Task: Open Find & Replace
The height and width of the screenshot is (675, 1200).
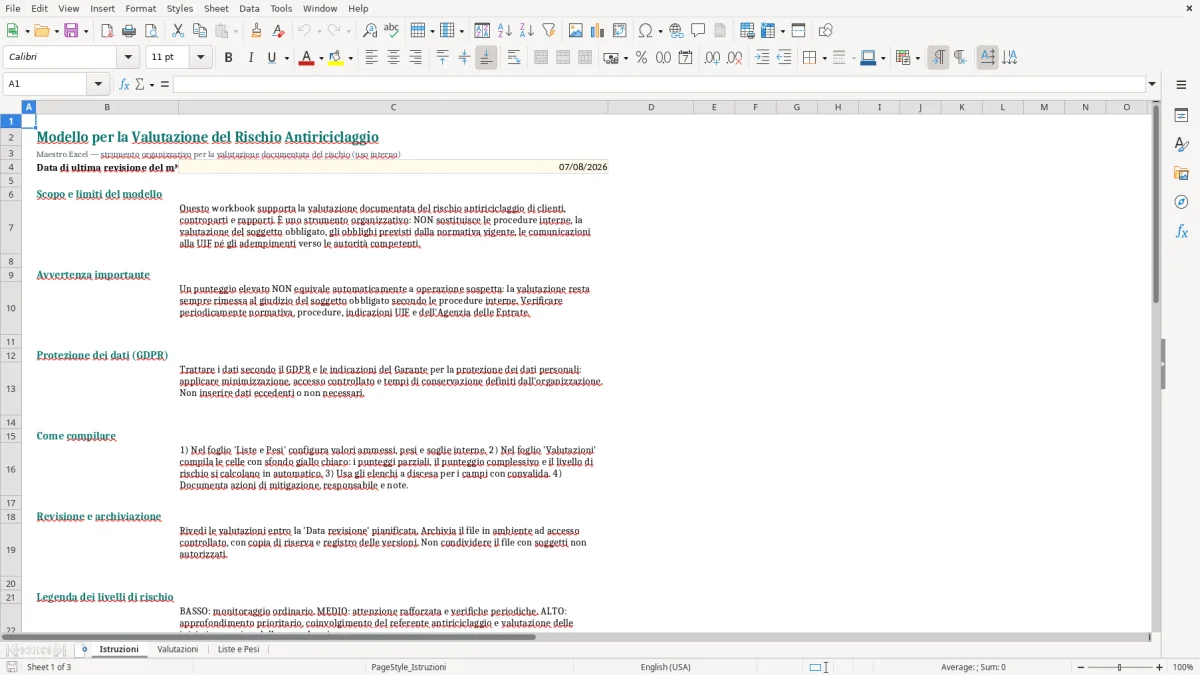Action: coord(369,31)
